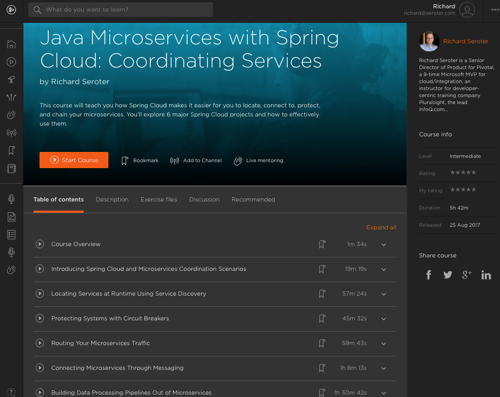This screenshot has height=397, width=500.
Task: Toggle Bookmark for this course
Action: pos(140,161)
